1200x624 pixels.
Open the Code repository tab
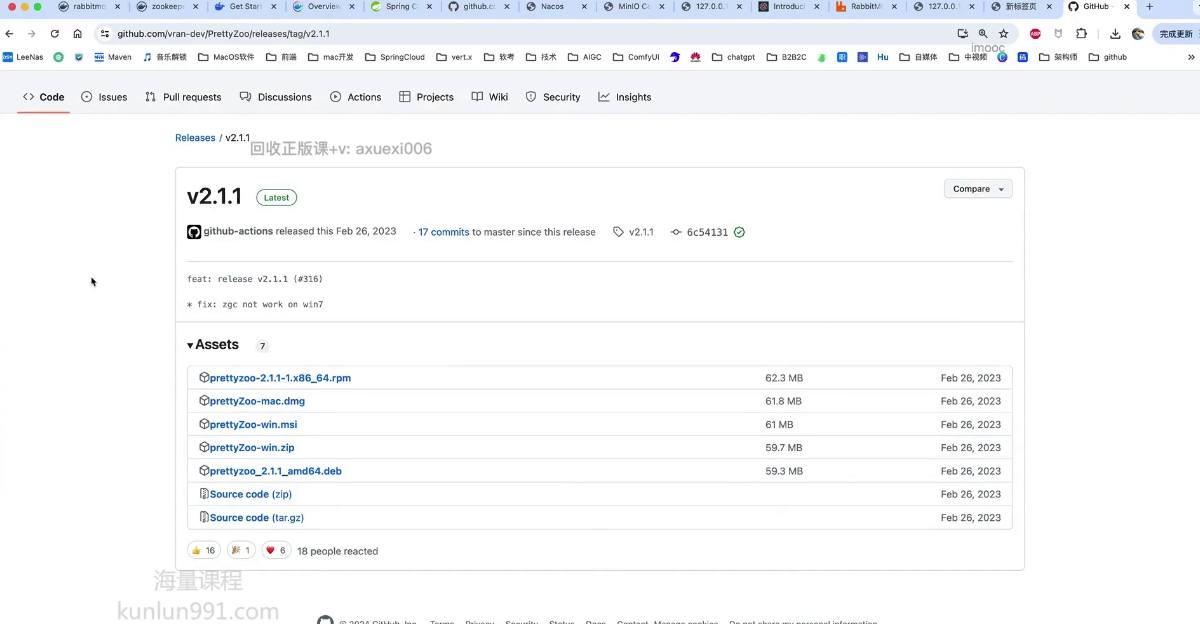coord(43,97)
